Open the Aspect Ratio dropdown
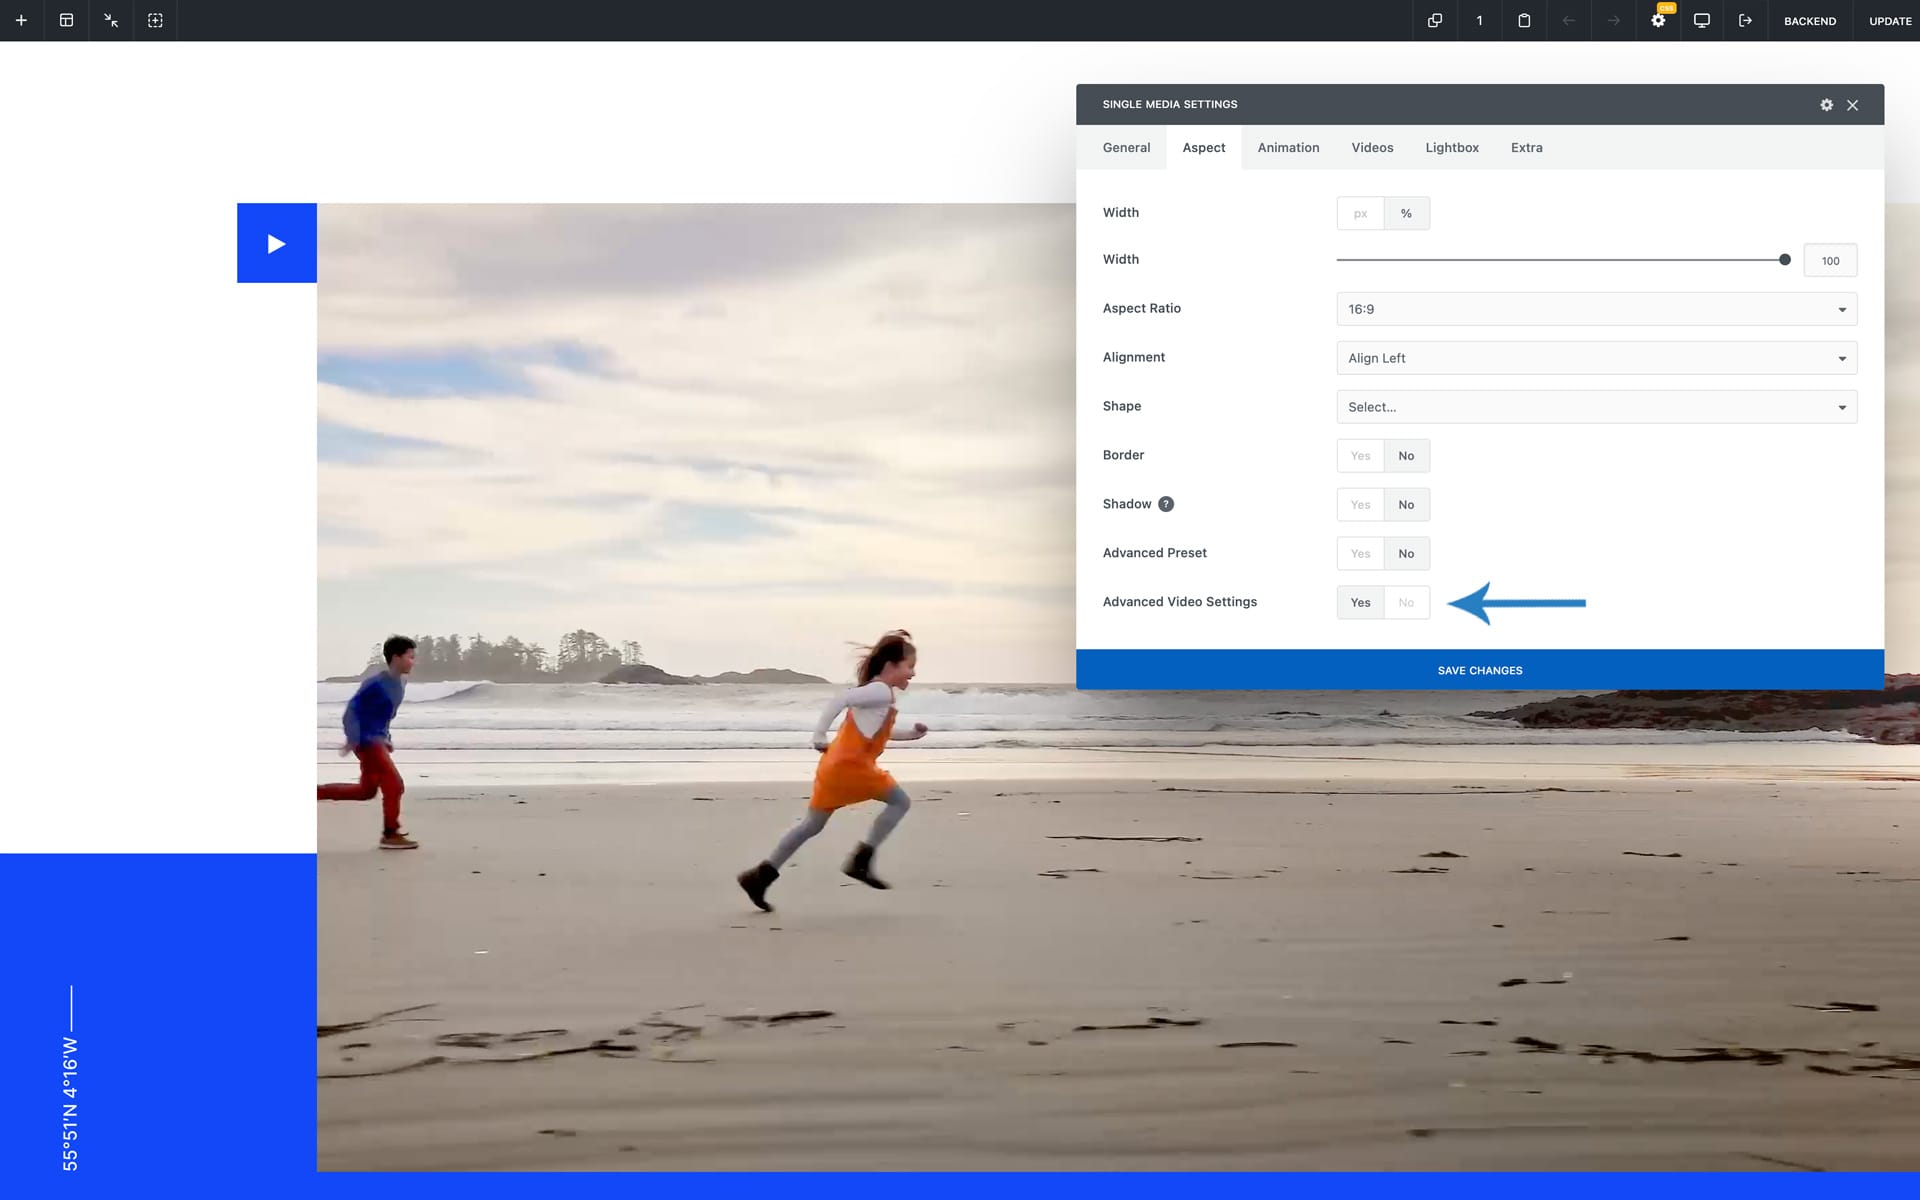Screen dimensions: 1920x1200 coord(1596,309)
